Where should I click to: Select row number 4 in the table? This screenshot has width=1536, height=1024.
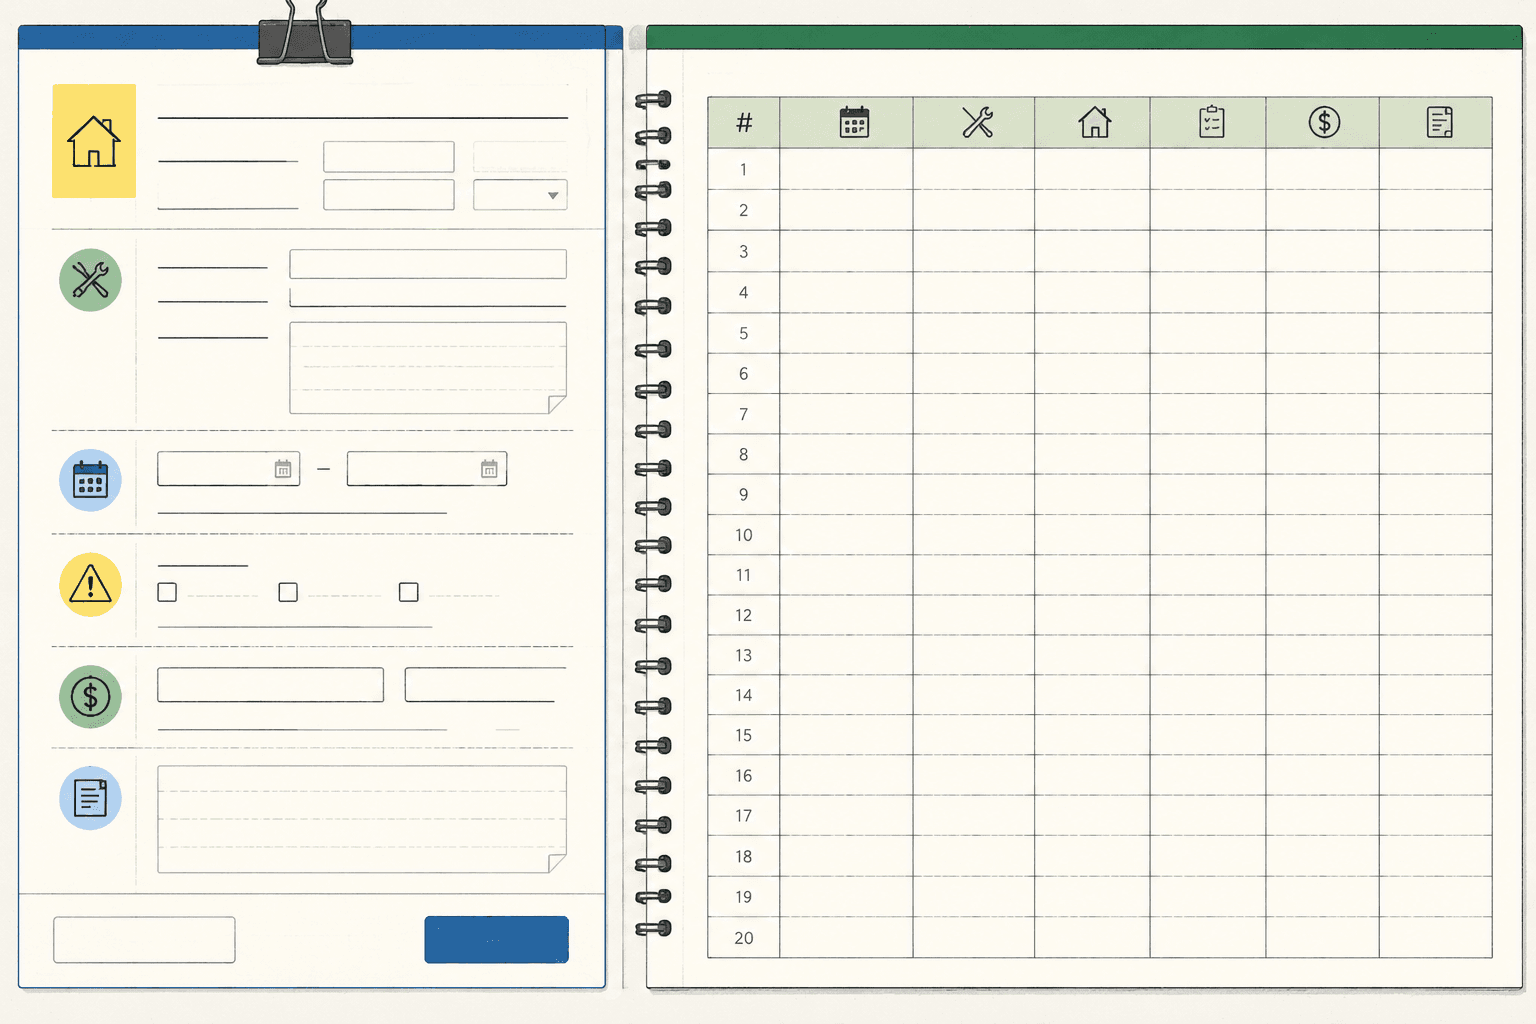point(1100,292)
